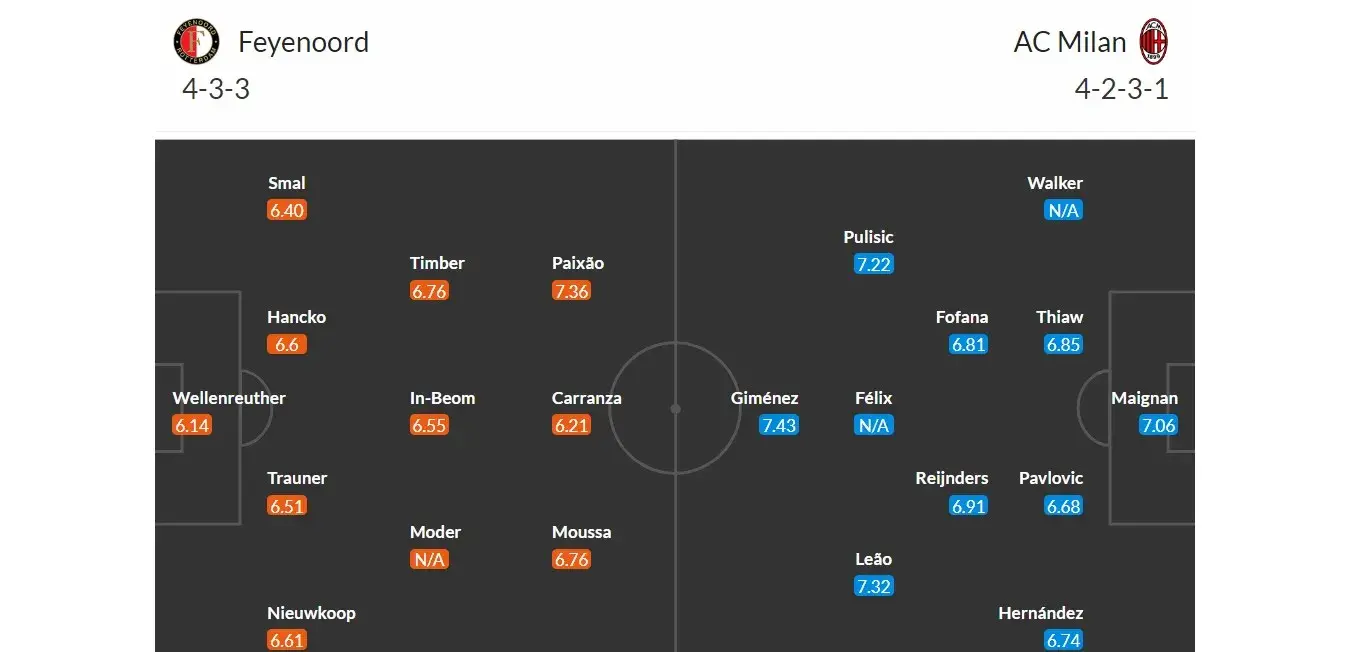Open the Feyenoord team name link

(x=303, y=42)
